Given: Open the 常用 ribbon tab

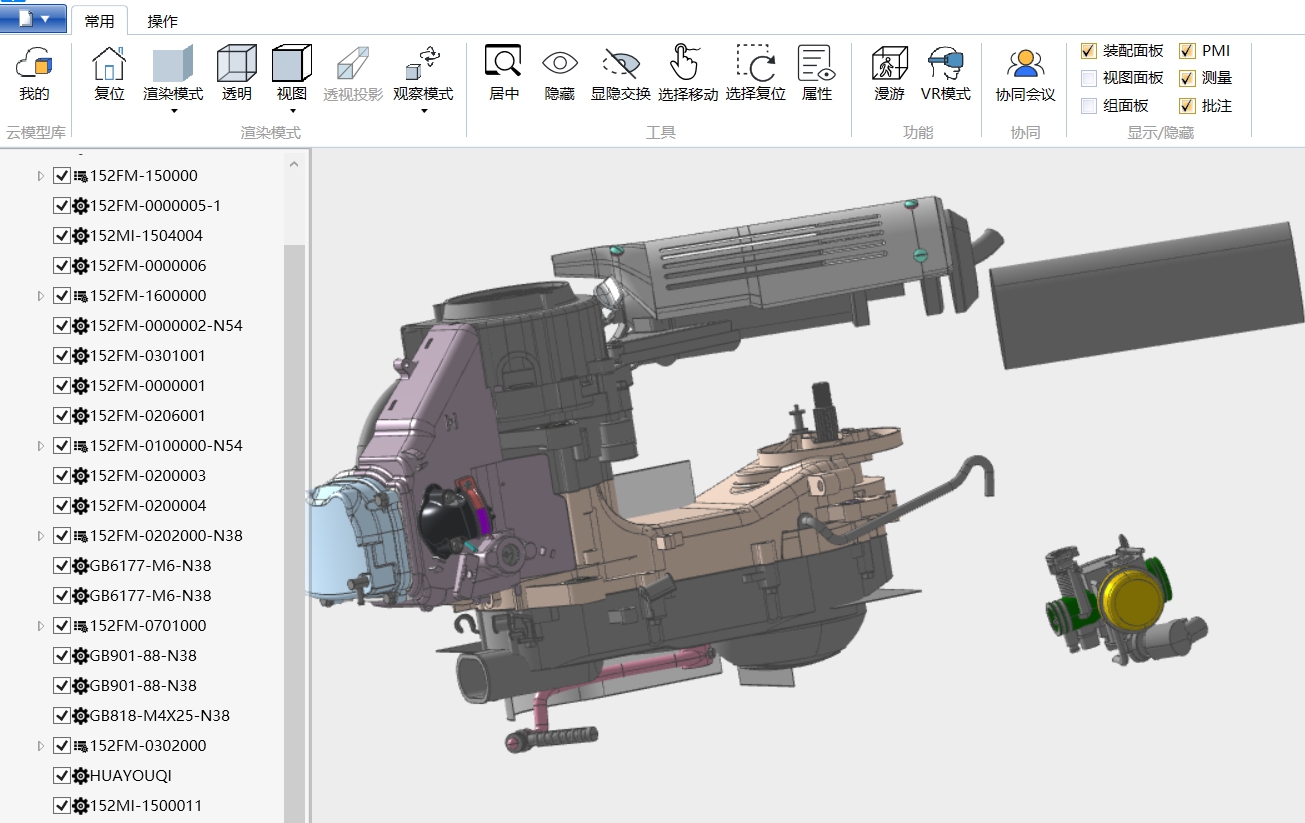Looking at the screenshot, I should [x=100, y=19].
